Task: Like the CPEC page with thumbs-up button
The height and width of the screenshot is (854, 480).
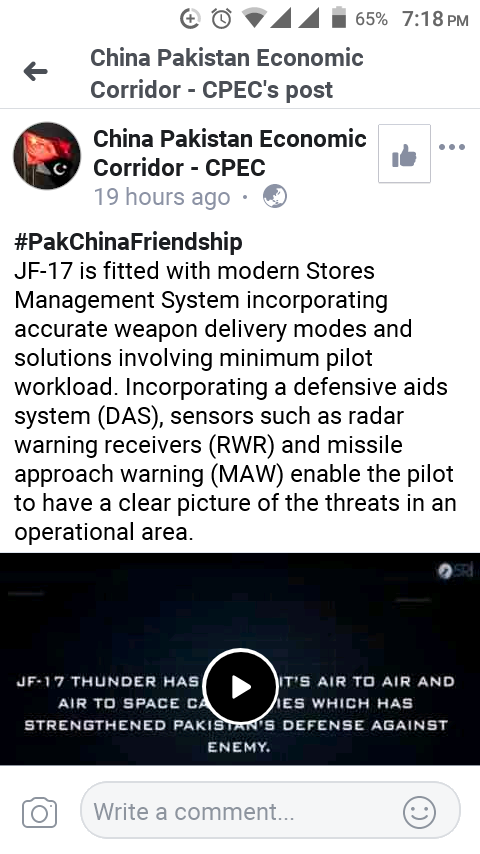Action: 404,154
